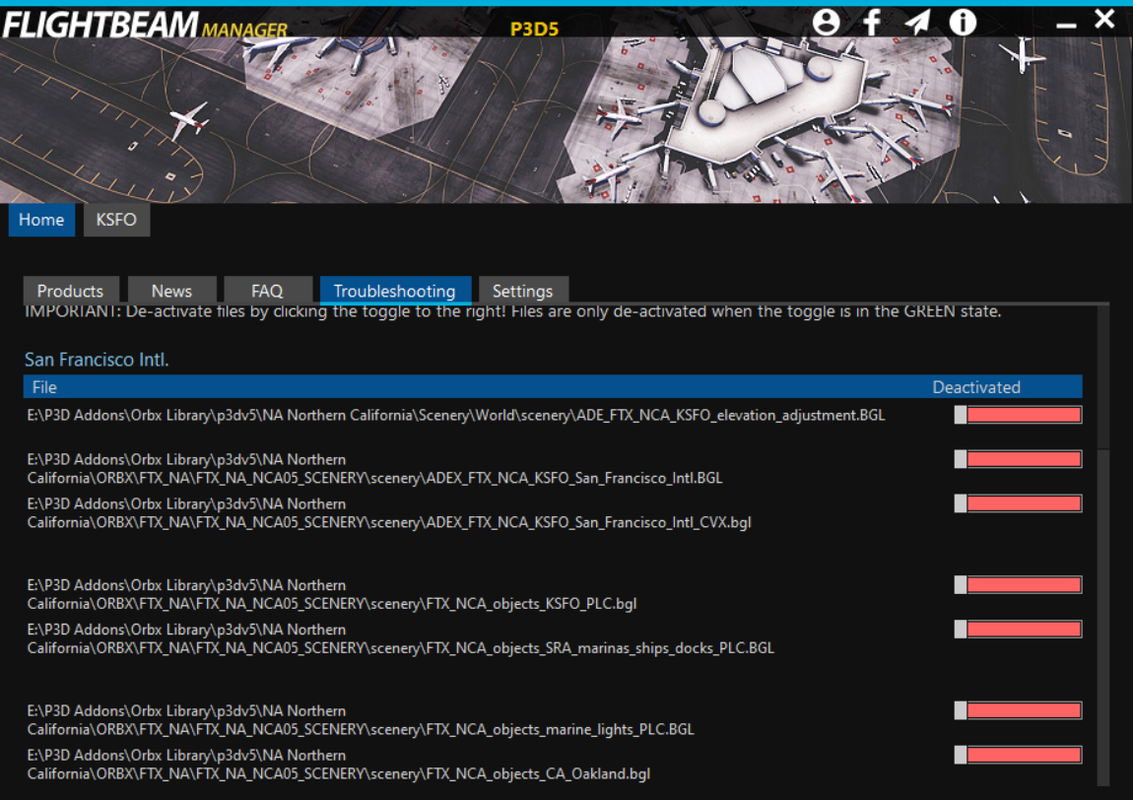Minimize the Flightbeam Manager window
1133x800 pixels.
coord(1066,26)
